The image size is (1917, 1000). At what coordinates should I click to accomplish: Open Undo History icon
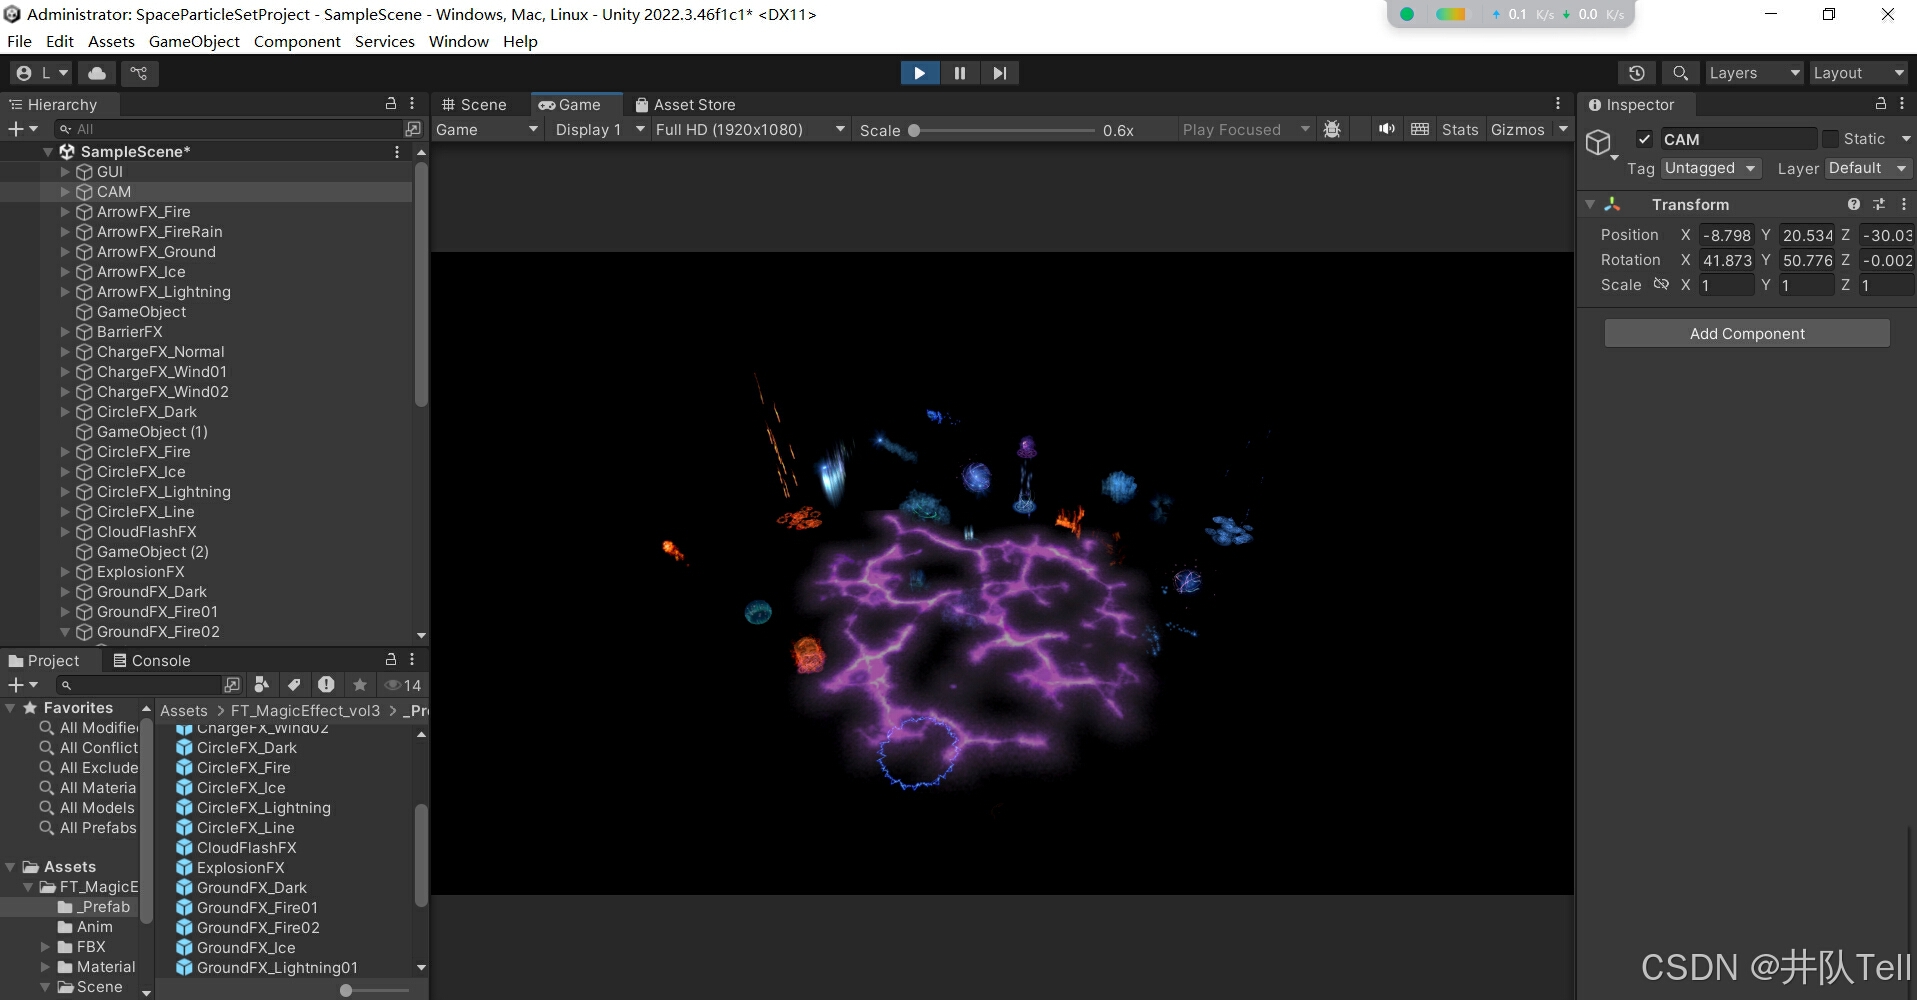[x=1636, y=73]
